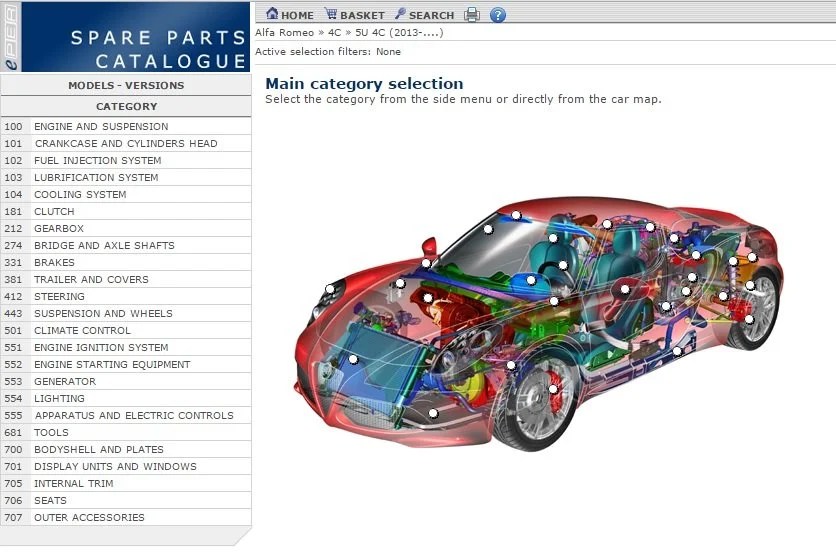Open the BASKET cart icon
Image resolution: width=836 pixels, height=556 pixels.
pos(331,14)
